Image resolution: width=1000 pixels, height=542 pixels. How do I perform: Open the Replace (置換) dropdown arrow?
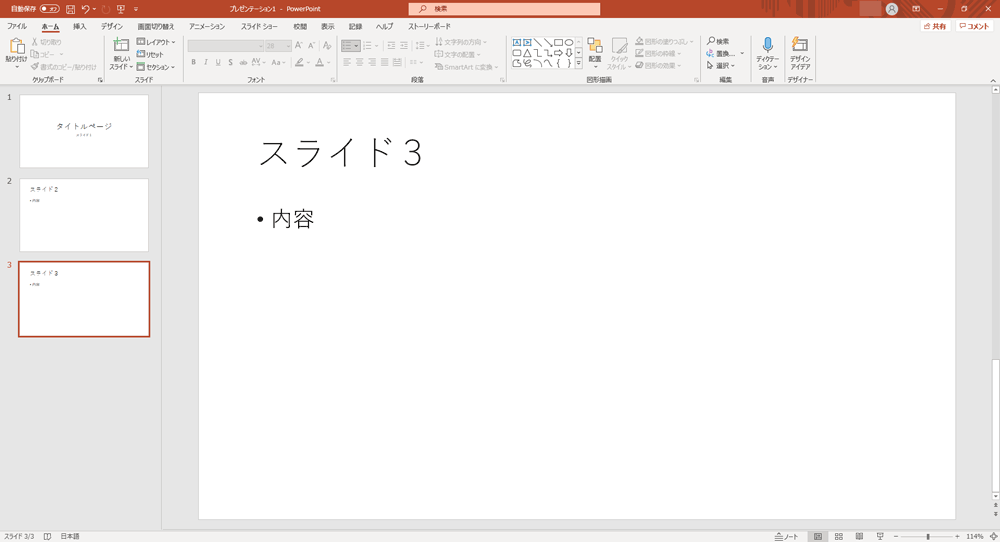point(742,54)
